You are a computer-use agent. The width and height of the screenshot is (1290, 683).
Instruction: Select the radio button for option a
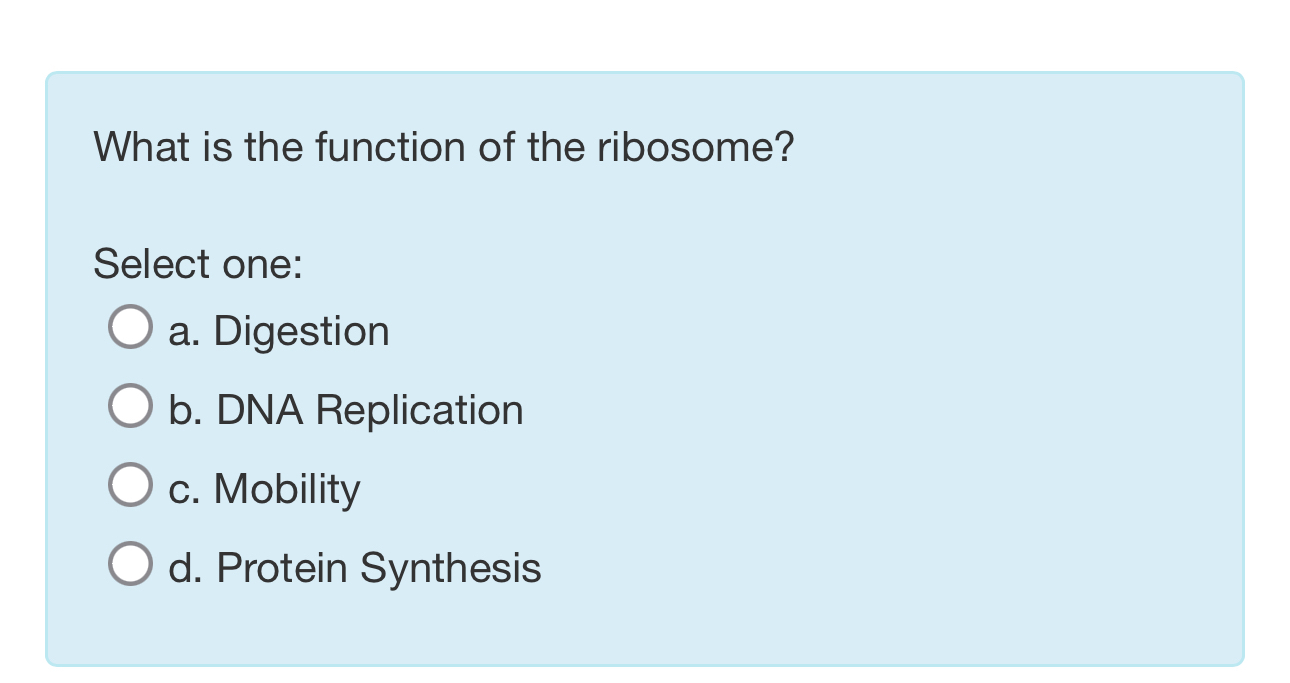(130, 325)
